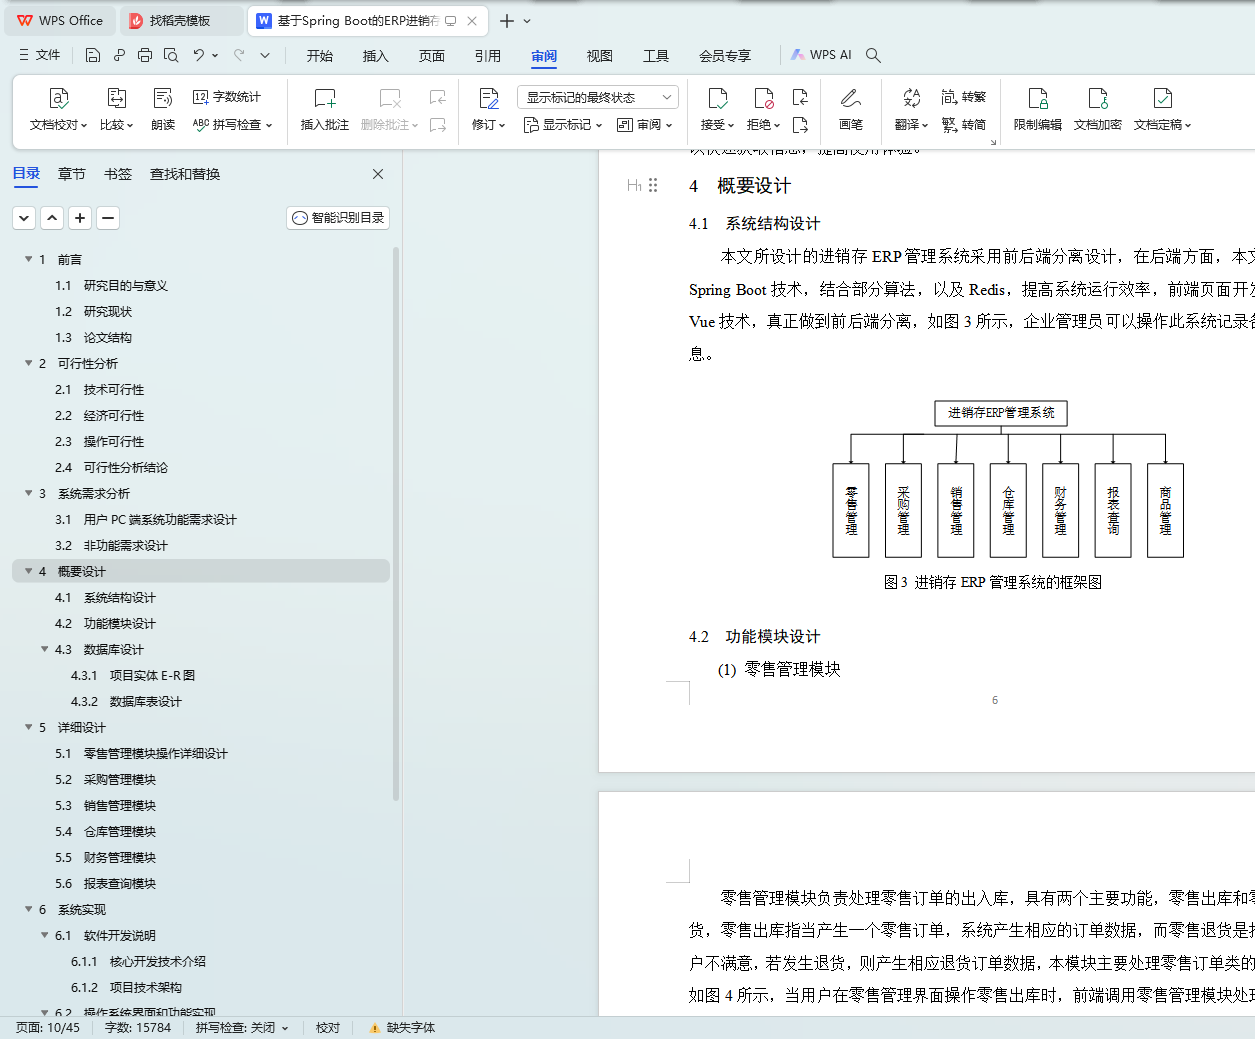Open 文档定稿 finalize document
Viewport: 1255px width, 1039px height.
1163,110
